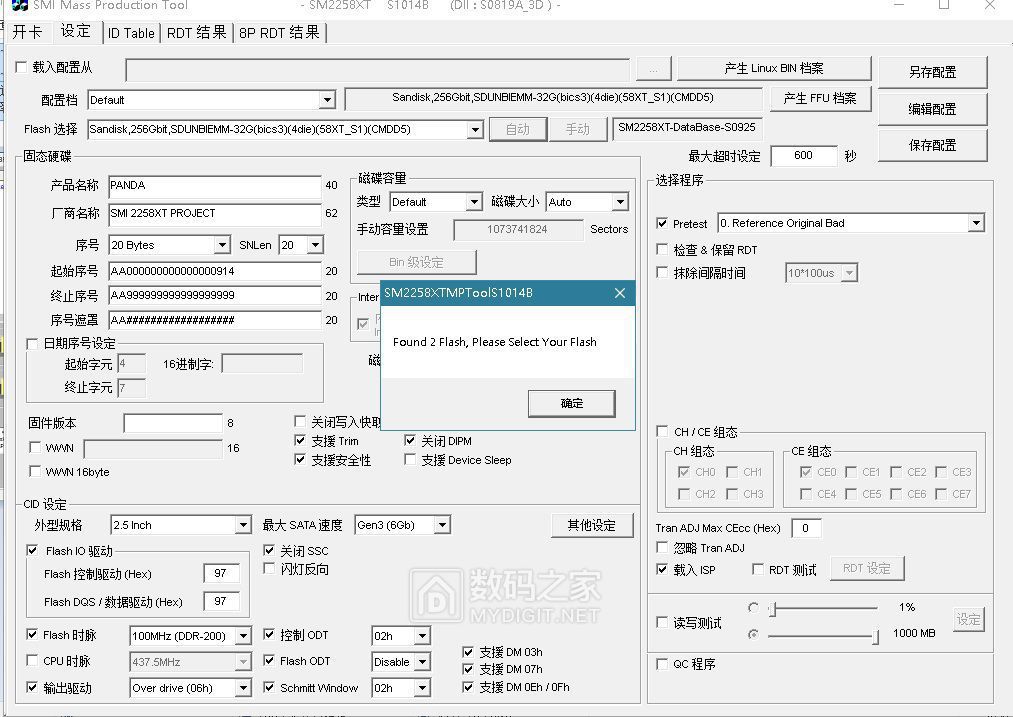This screenshot has height=717, width=1013.
Task: Open the RDT 结果 tab
Action: coord(196,33)
